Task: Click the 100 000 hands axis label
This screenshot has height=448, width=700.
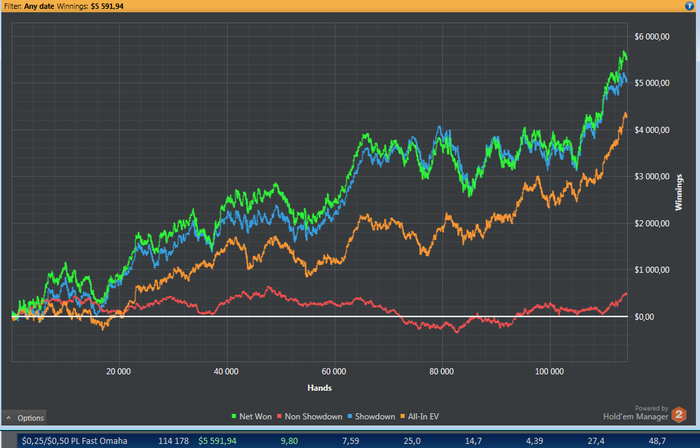Action: 550,371
